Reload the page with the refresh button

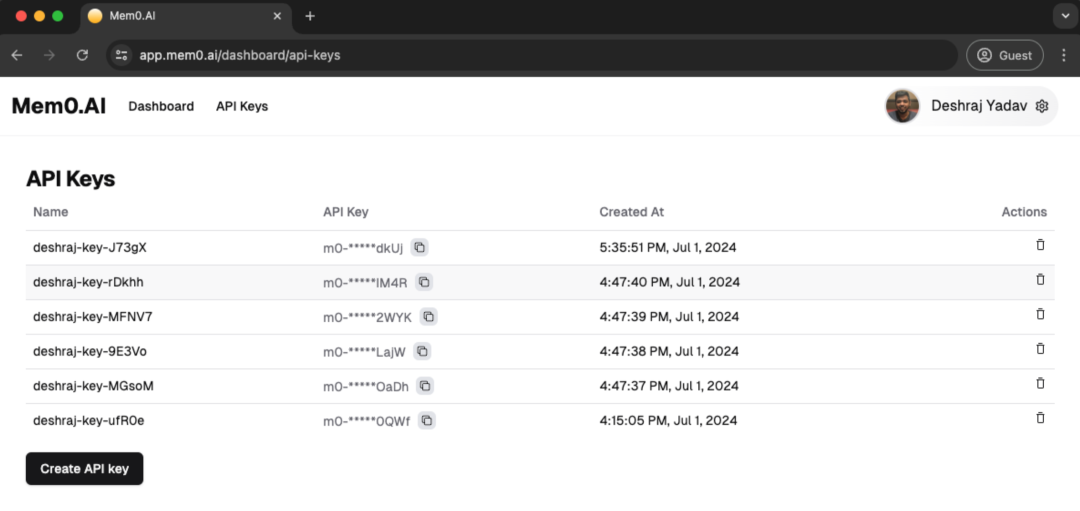(82, 55)
